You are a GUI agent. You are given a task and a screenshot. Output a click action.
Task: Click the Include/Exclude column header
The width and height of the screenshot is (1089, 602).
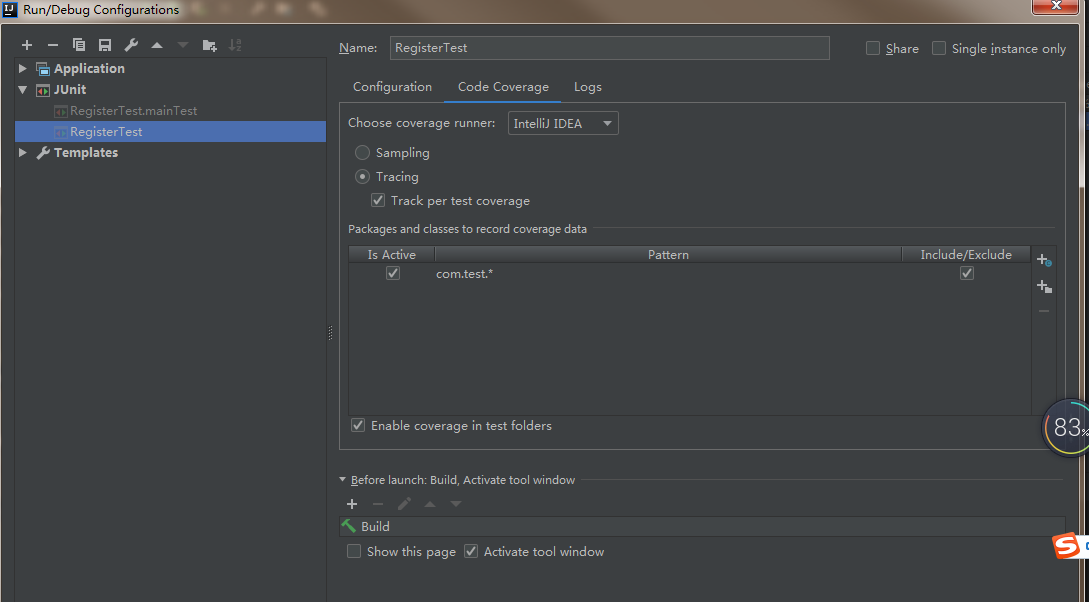966,255
